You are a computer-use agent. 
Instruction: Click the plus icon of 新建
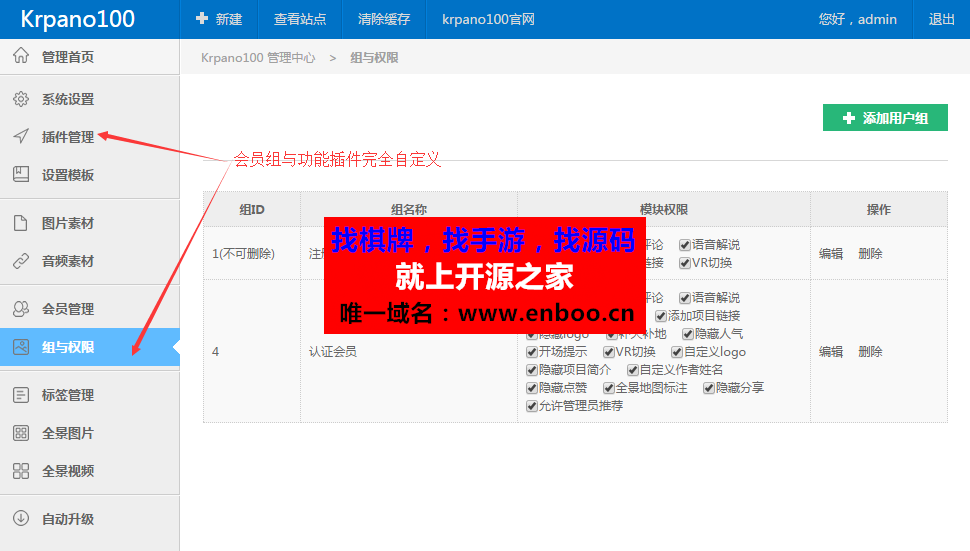pos(202,19)
